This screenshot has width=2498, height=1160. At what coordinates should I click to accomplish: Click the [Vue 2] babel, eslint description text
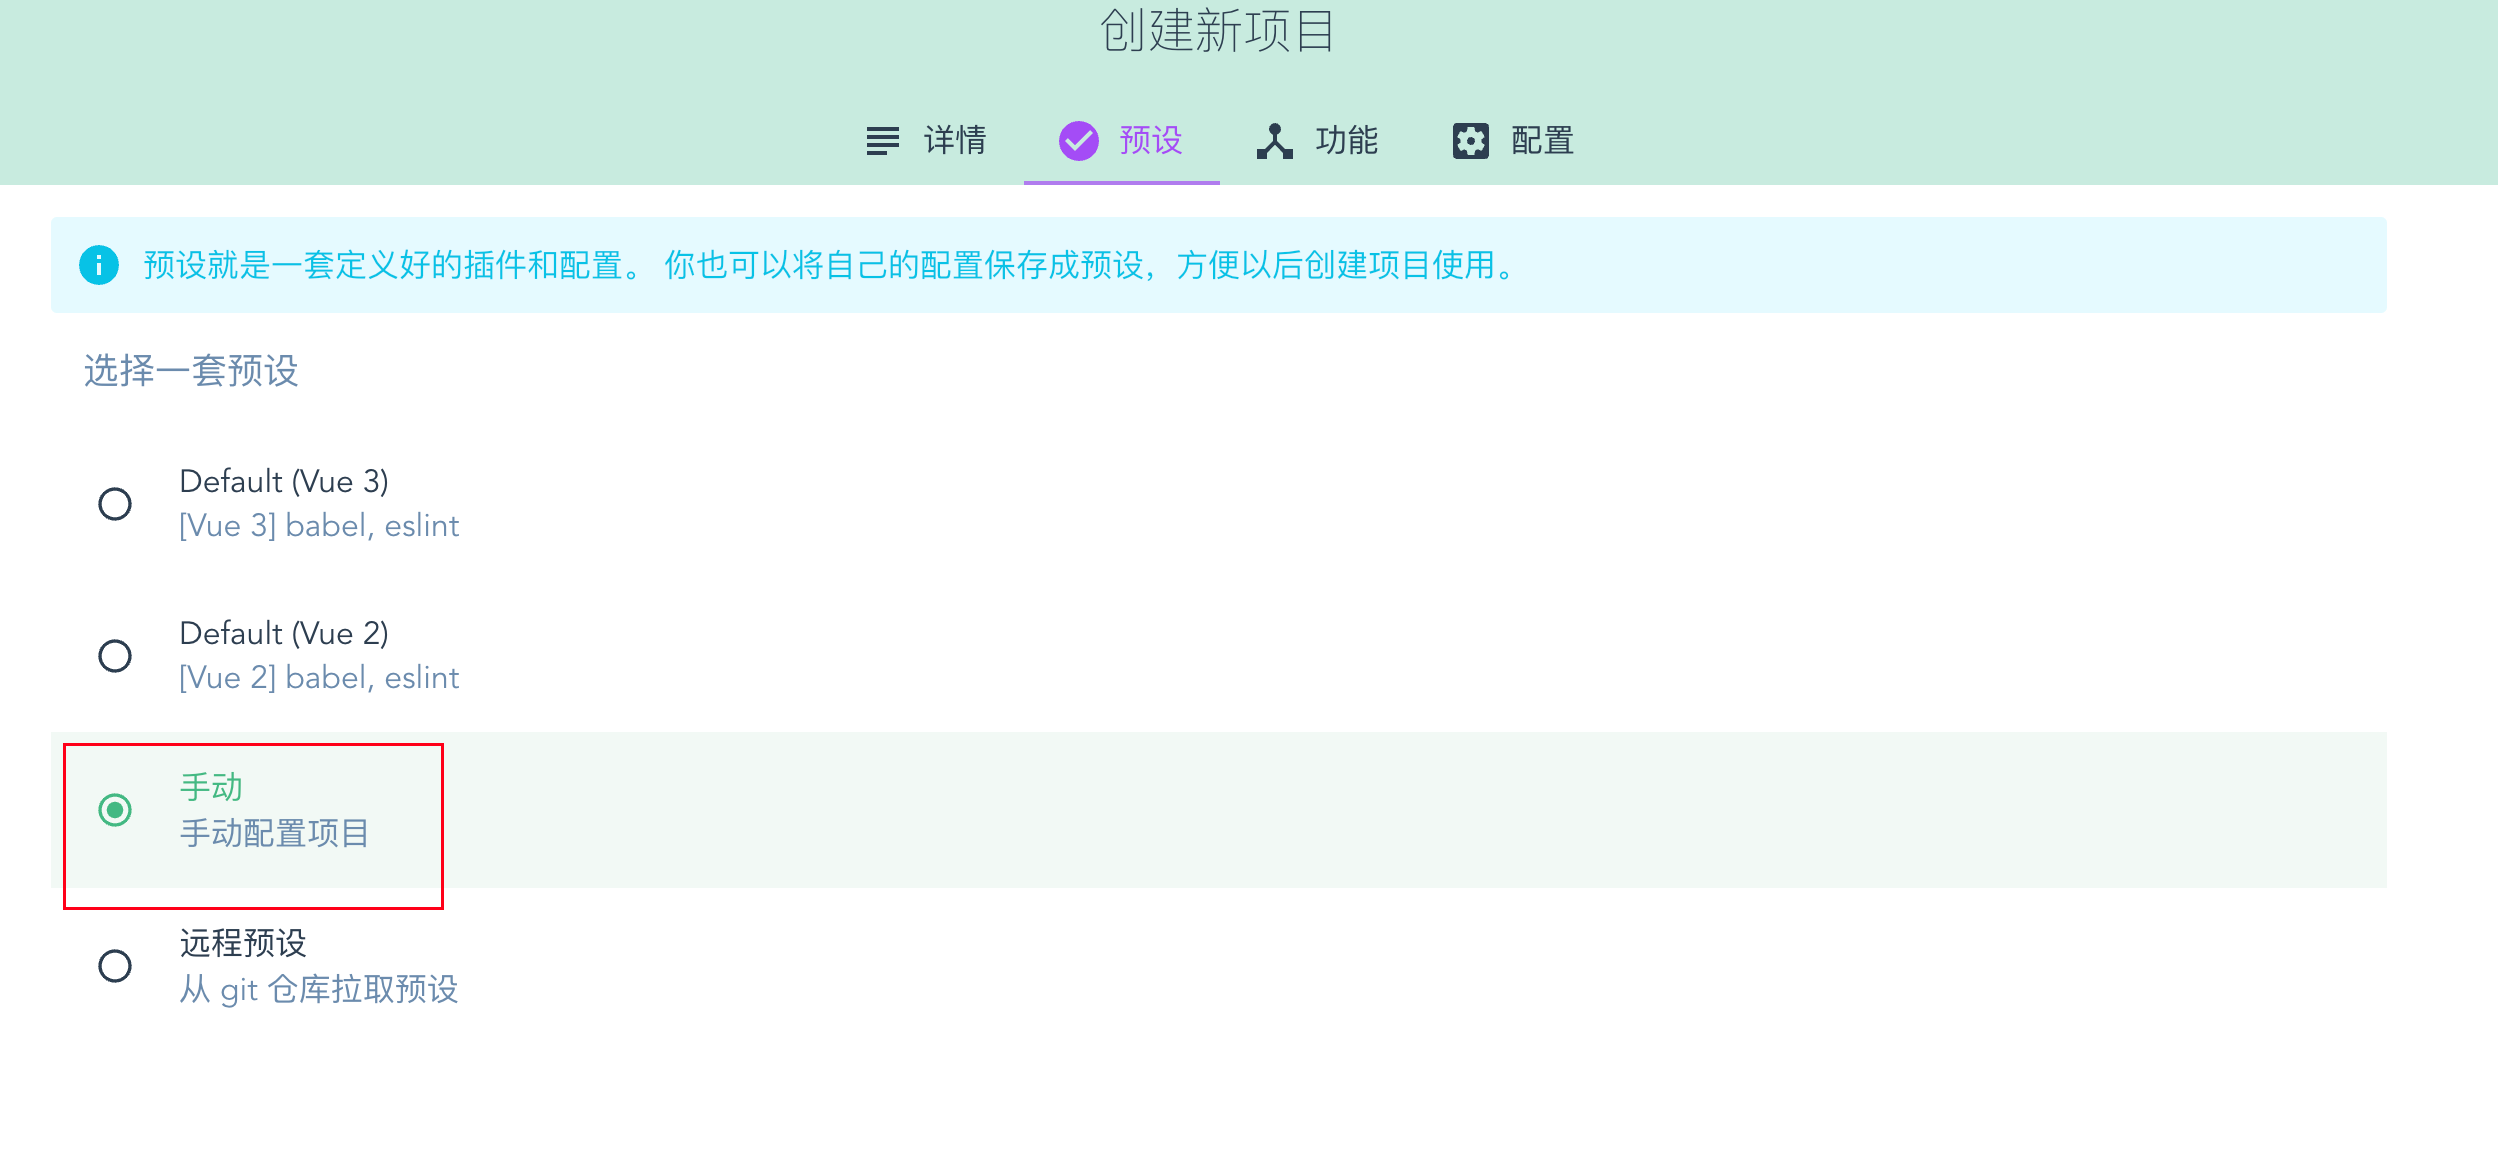point(318,677)
